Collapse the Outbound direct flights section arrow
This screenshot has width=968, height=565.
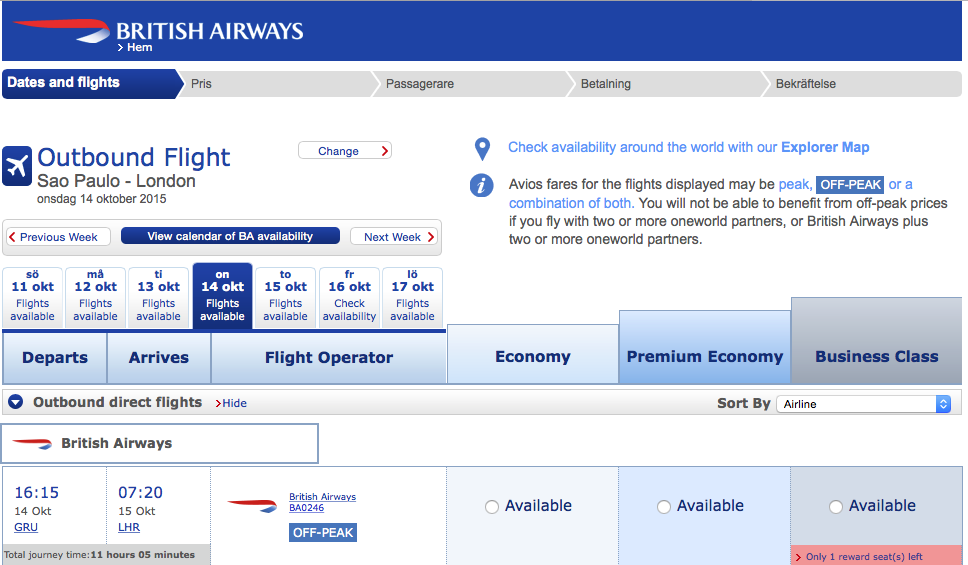coord(15,402)
